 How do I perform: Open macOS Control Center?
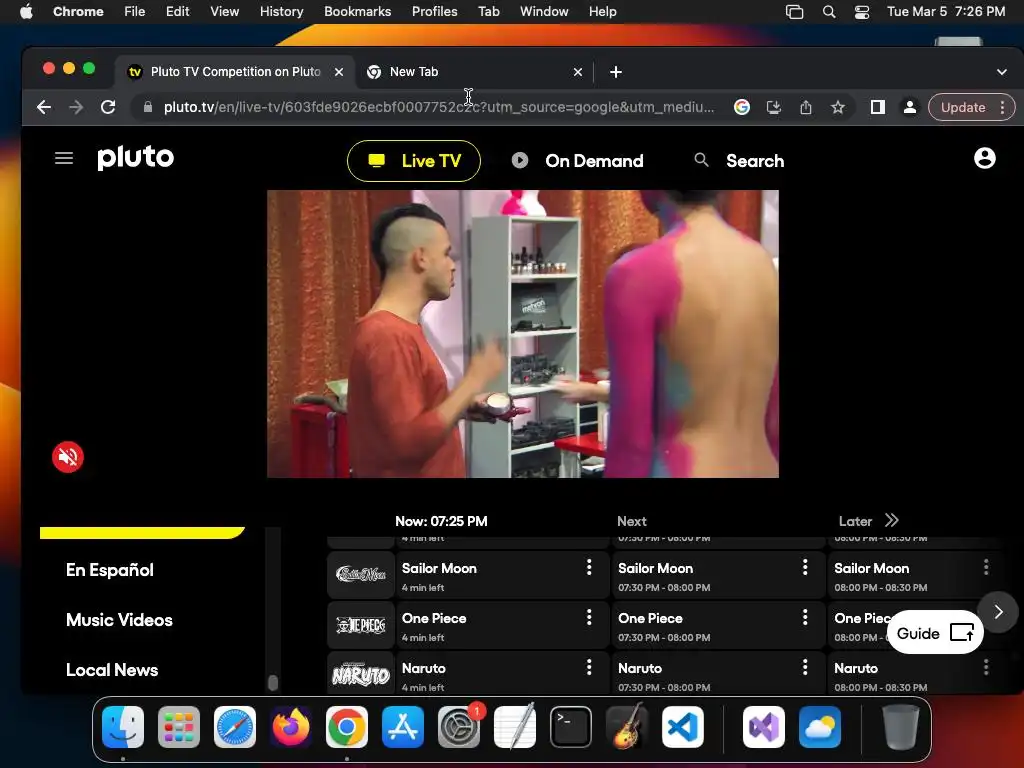(861, 12)
